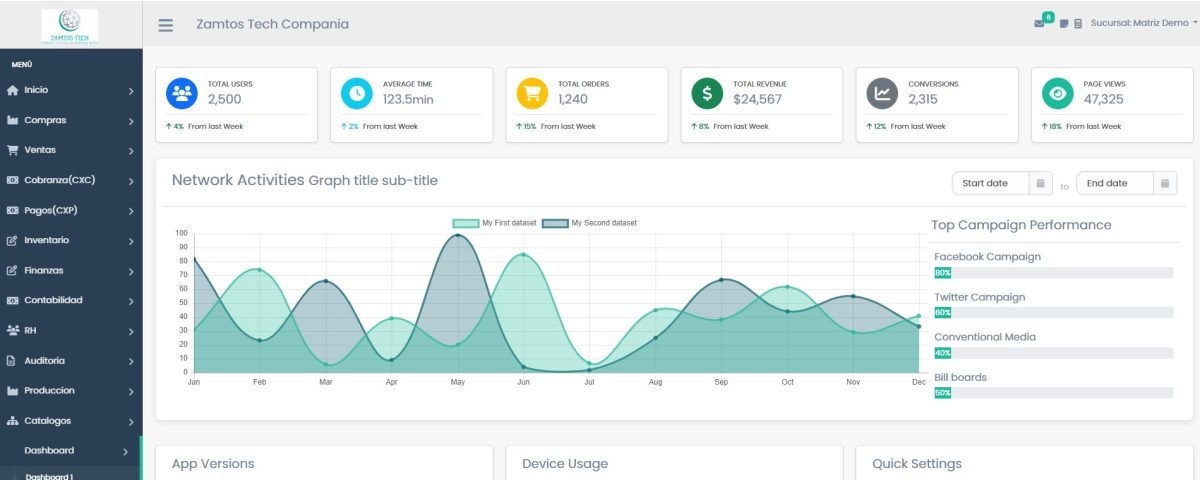Click the $24,567 revenue value
The image size is (1200, 480).
click(x=758, y=99)
